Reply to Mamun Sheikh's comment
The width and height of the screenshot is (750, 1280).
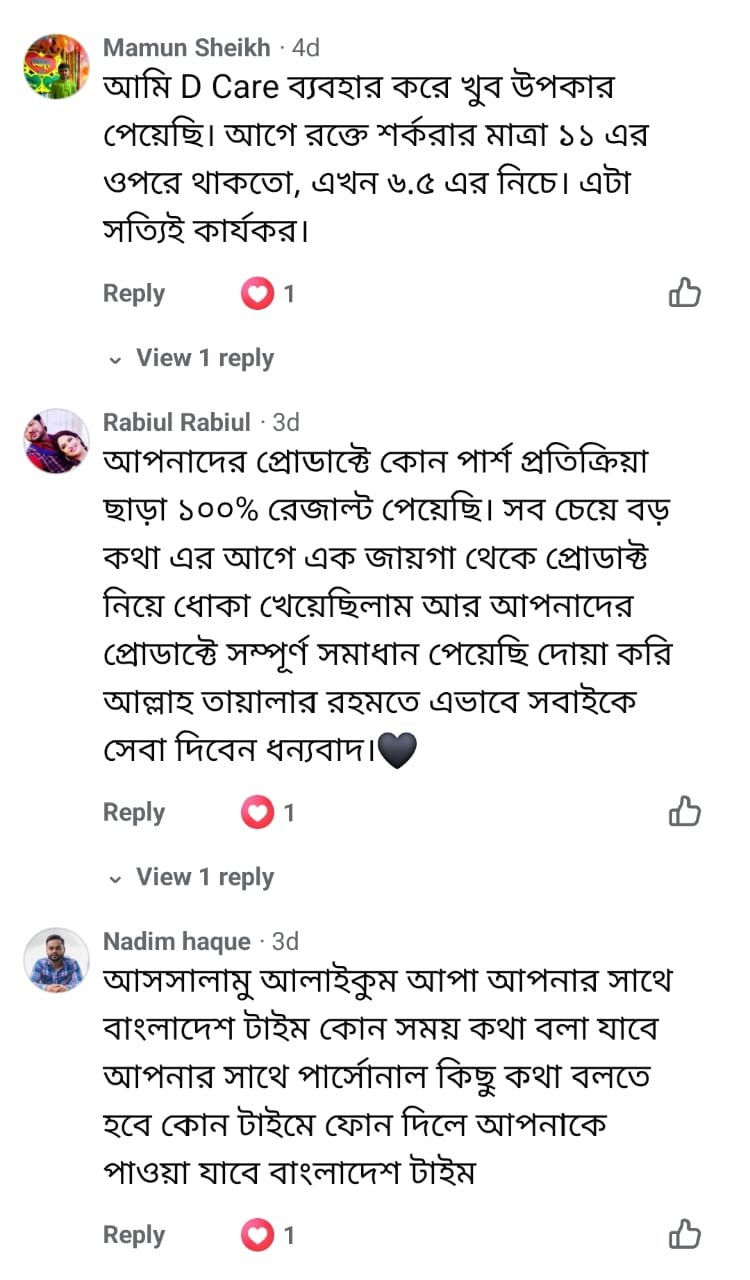tap(134, 294)
